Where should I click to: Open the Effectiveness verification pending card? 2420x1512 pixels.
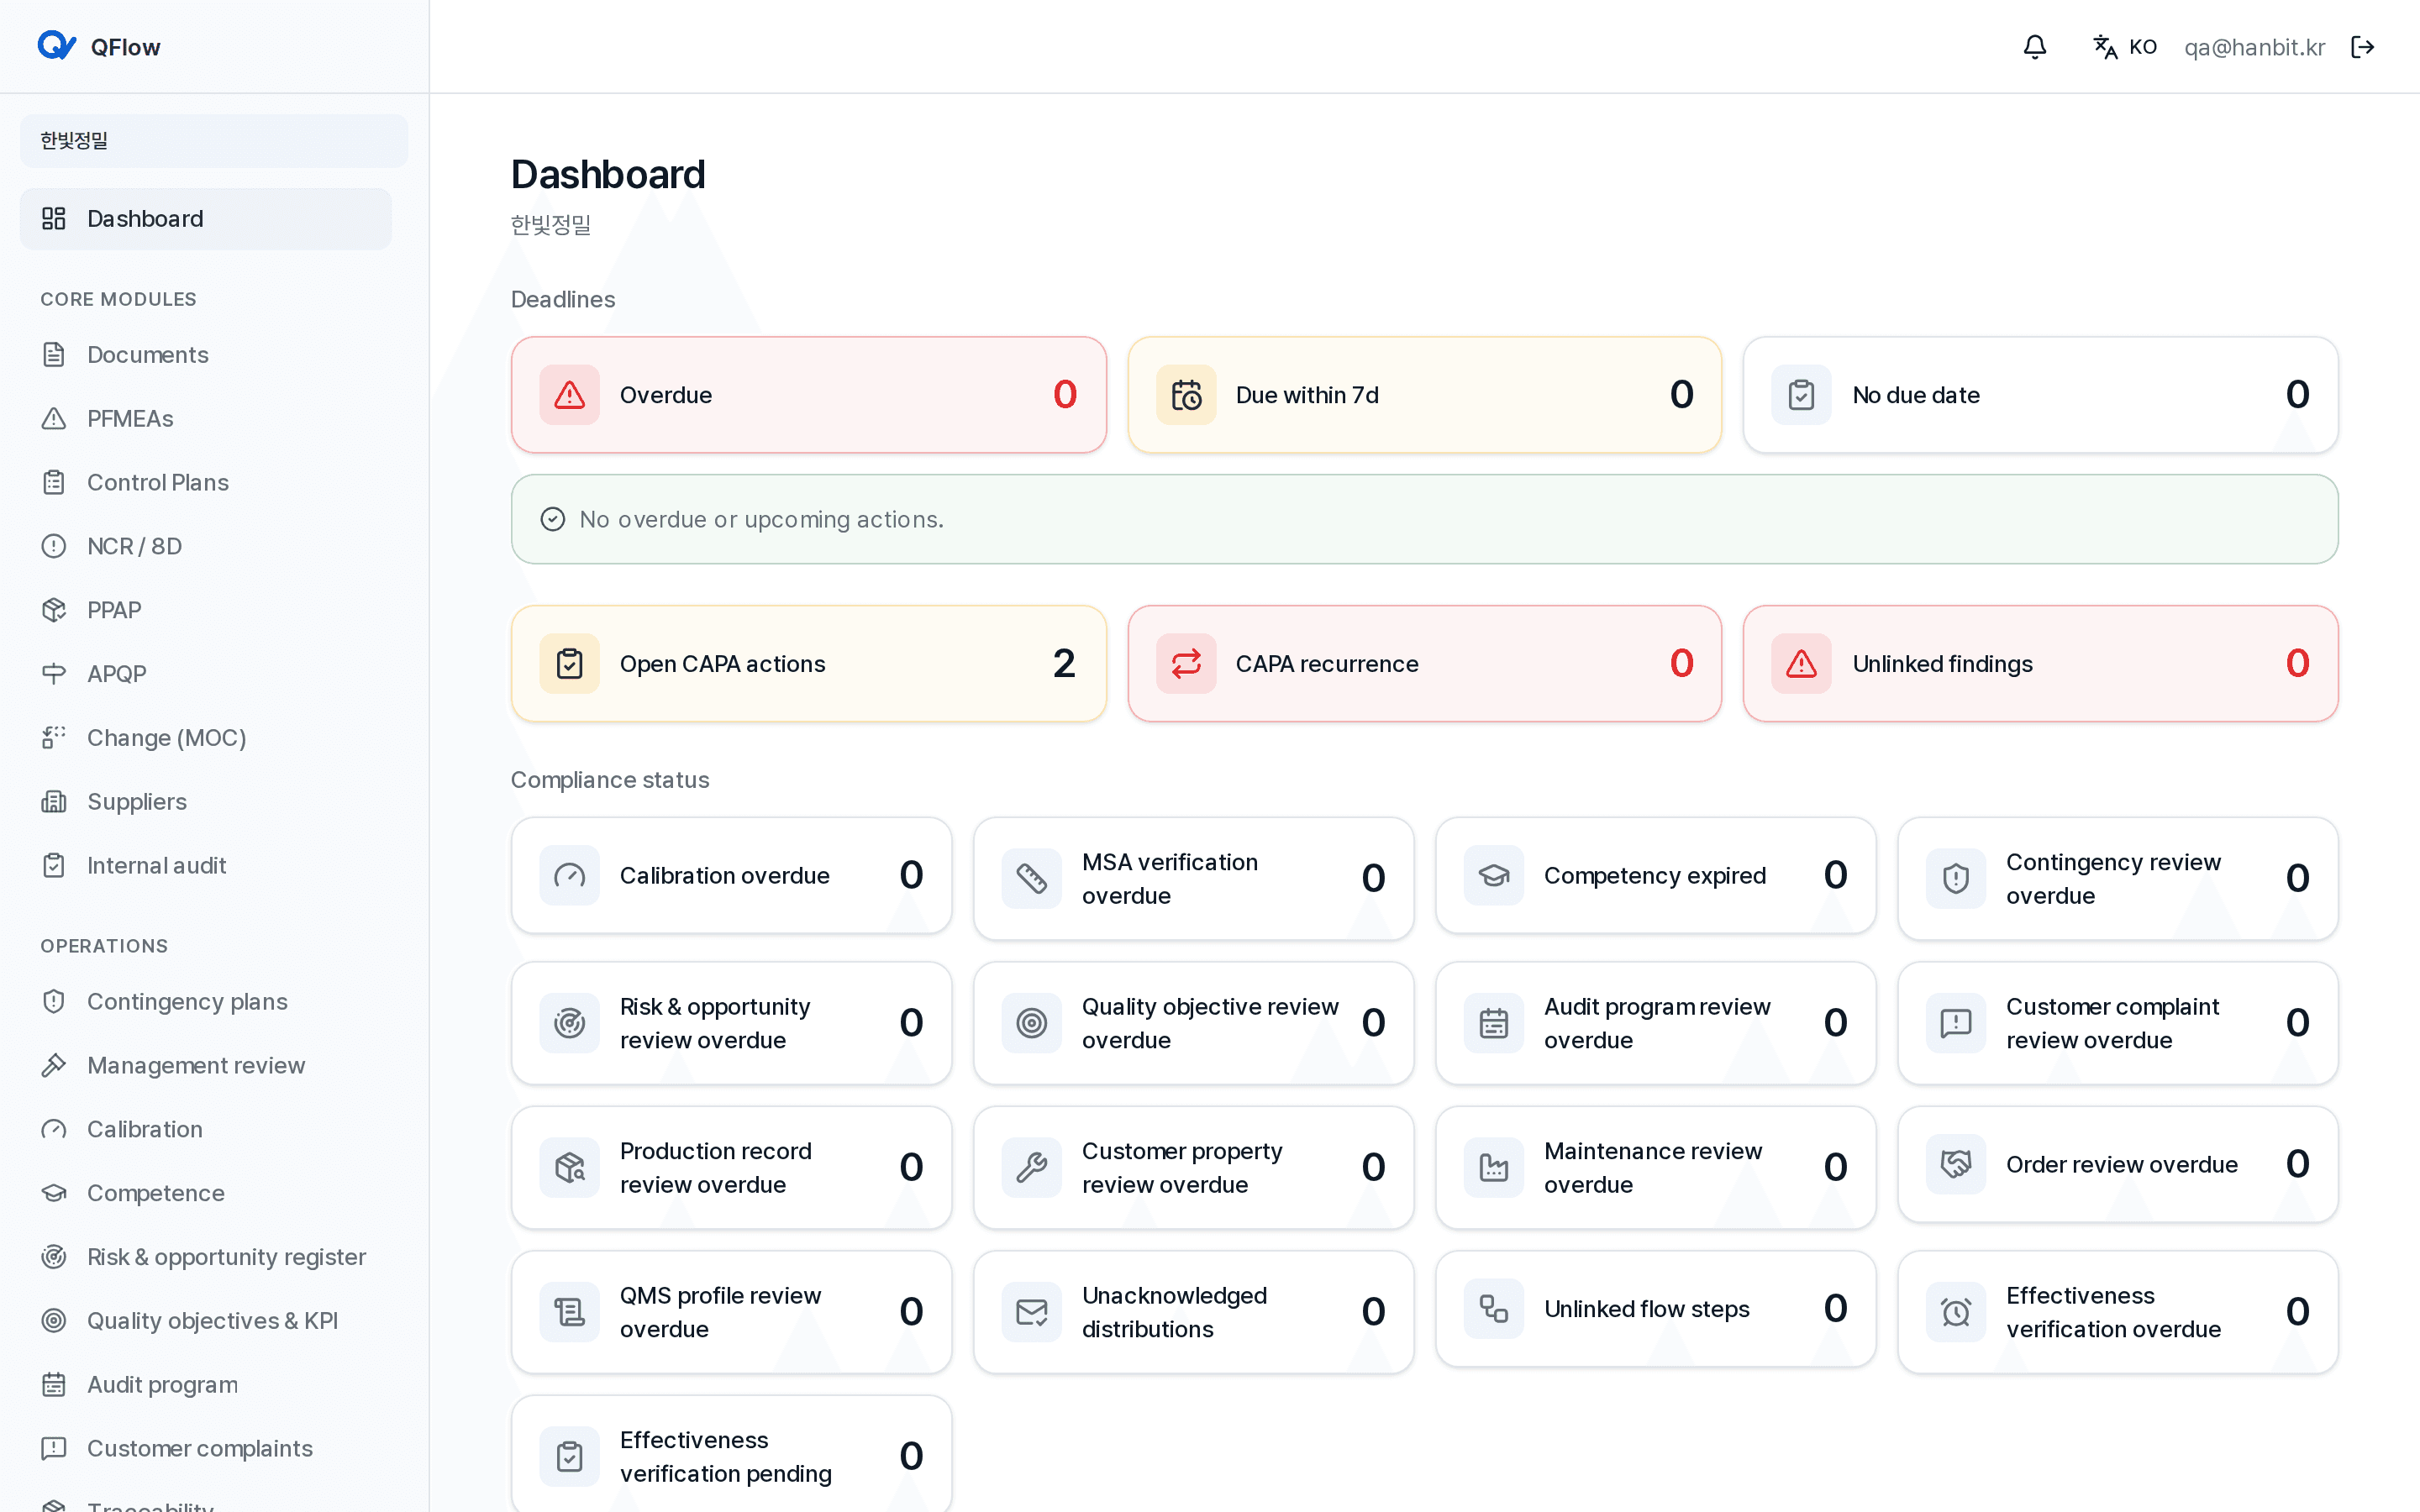732,1456
